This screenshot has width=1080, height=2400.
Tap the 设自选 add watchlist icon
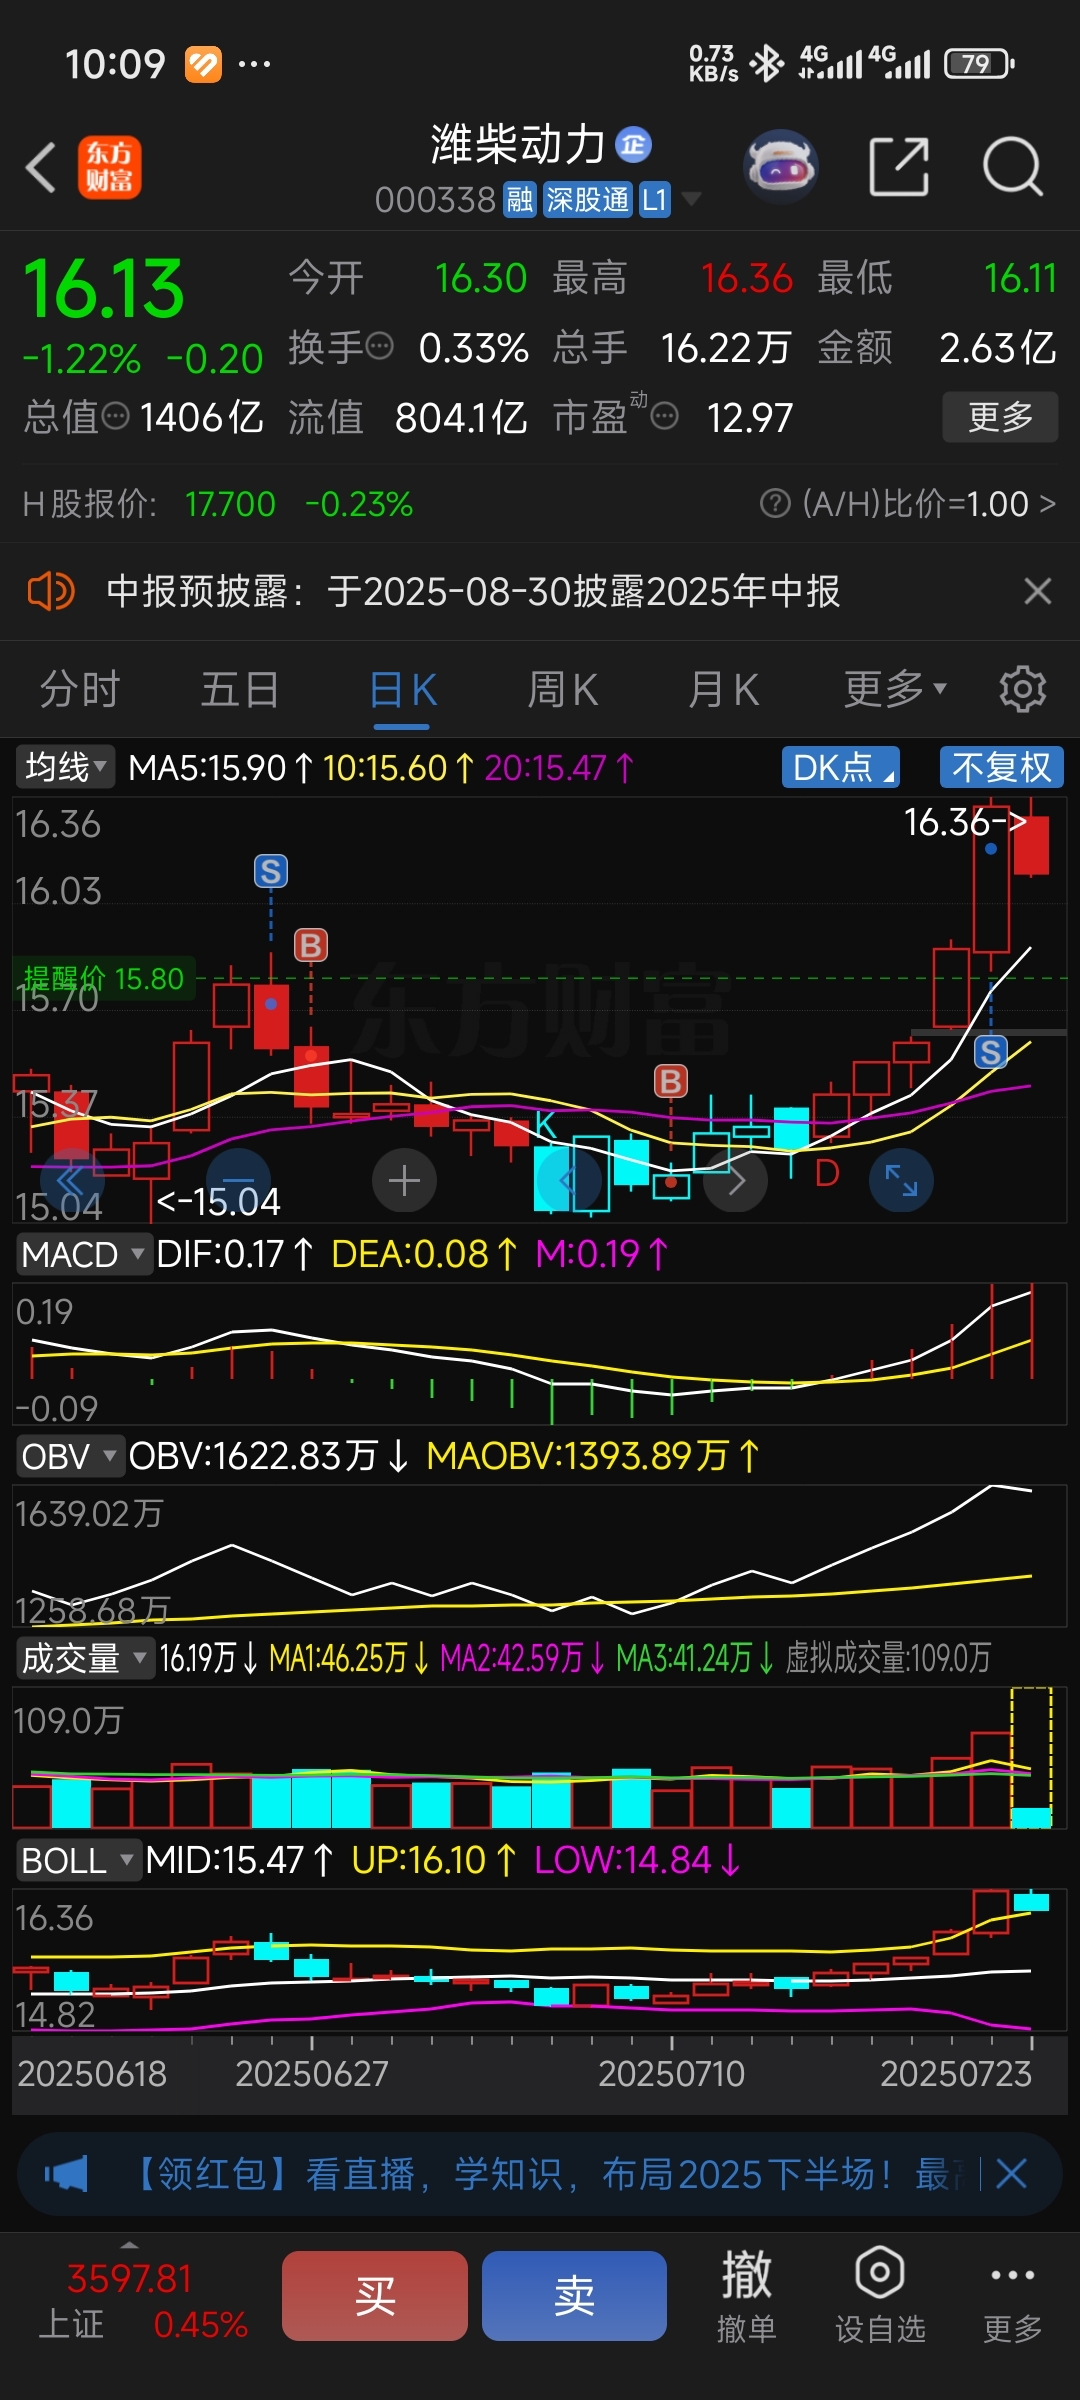[x=880, y=2296]
